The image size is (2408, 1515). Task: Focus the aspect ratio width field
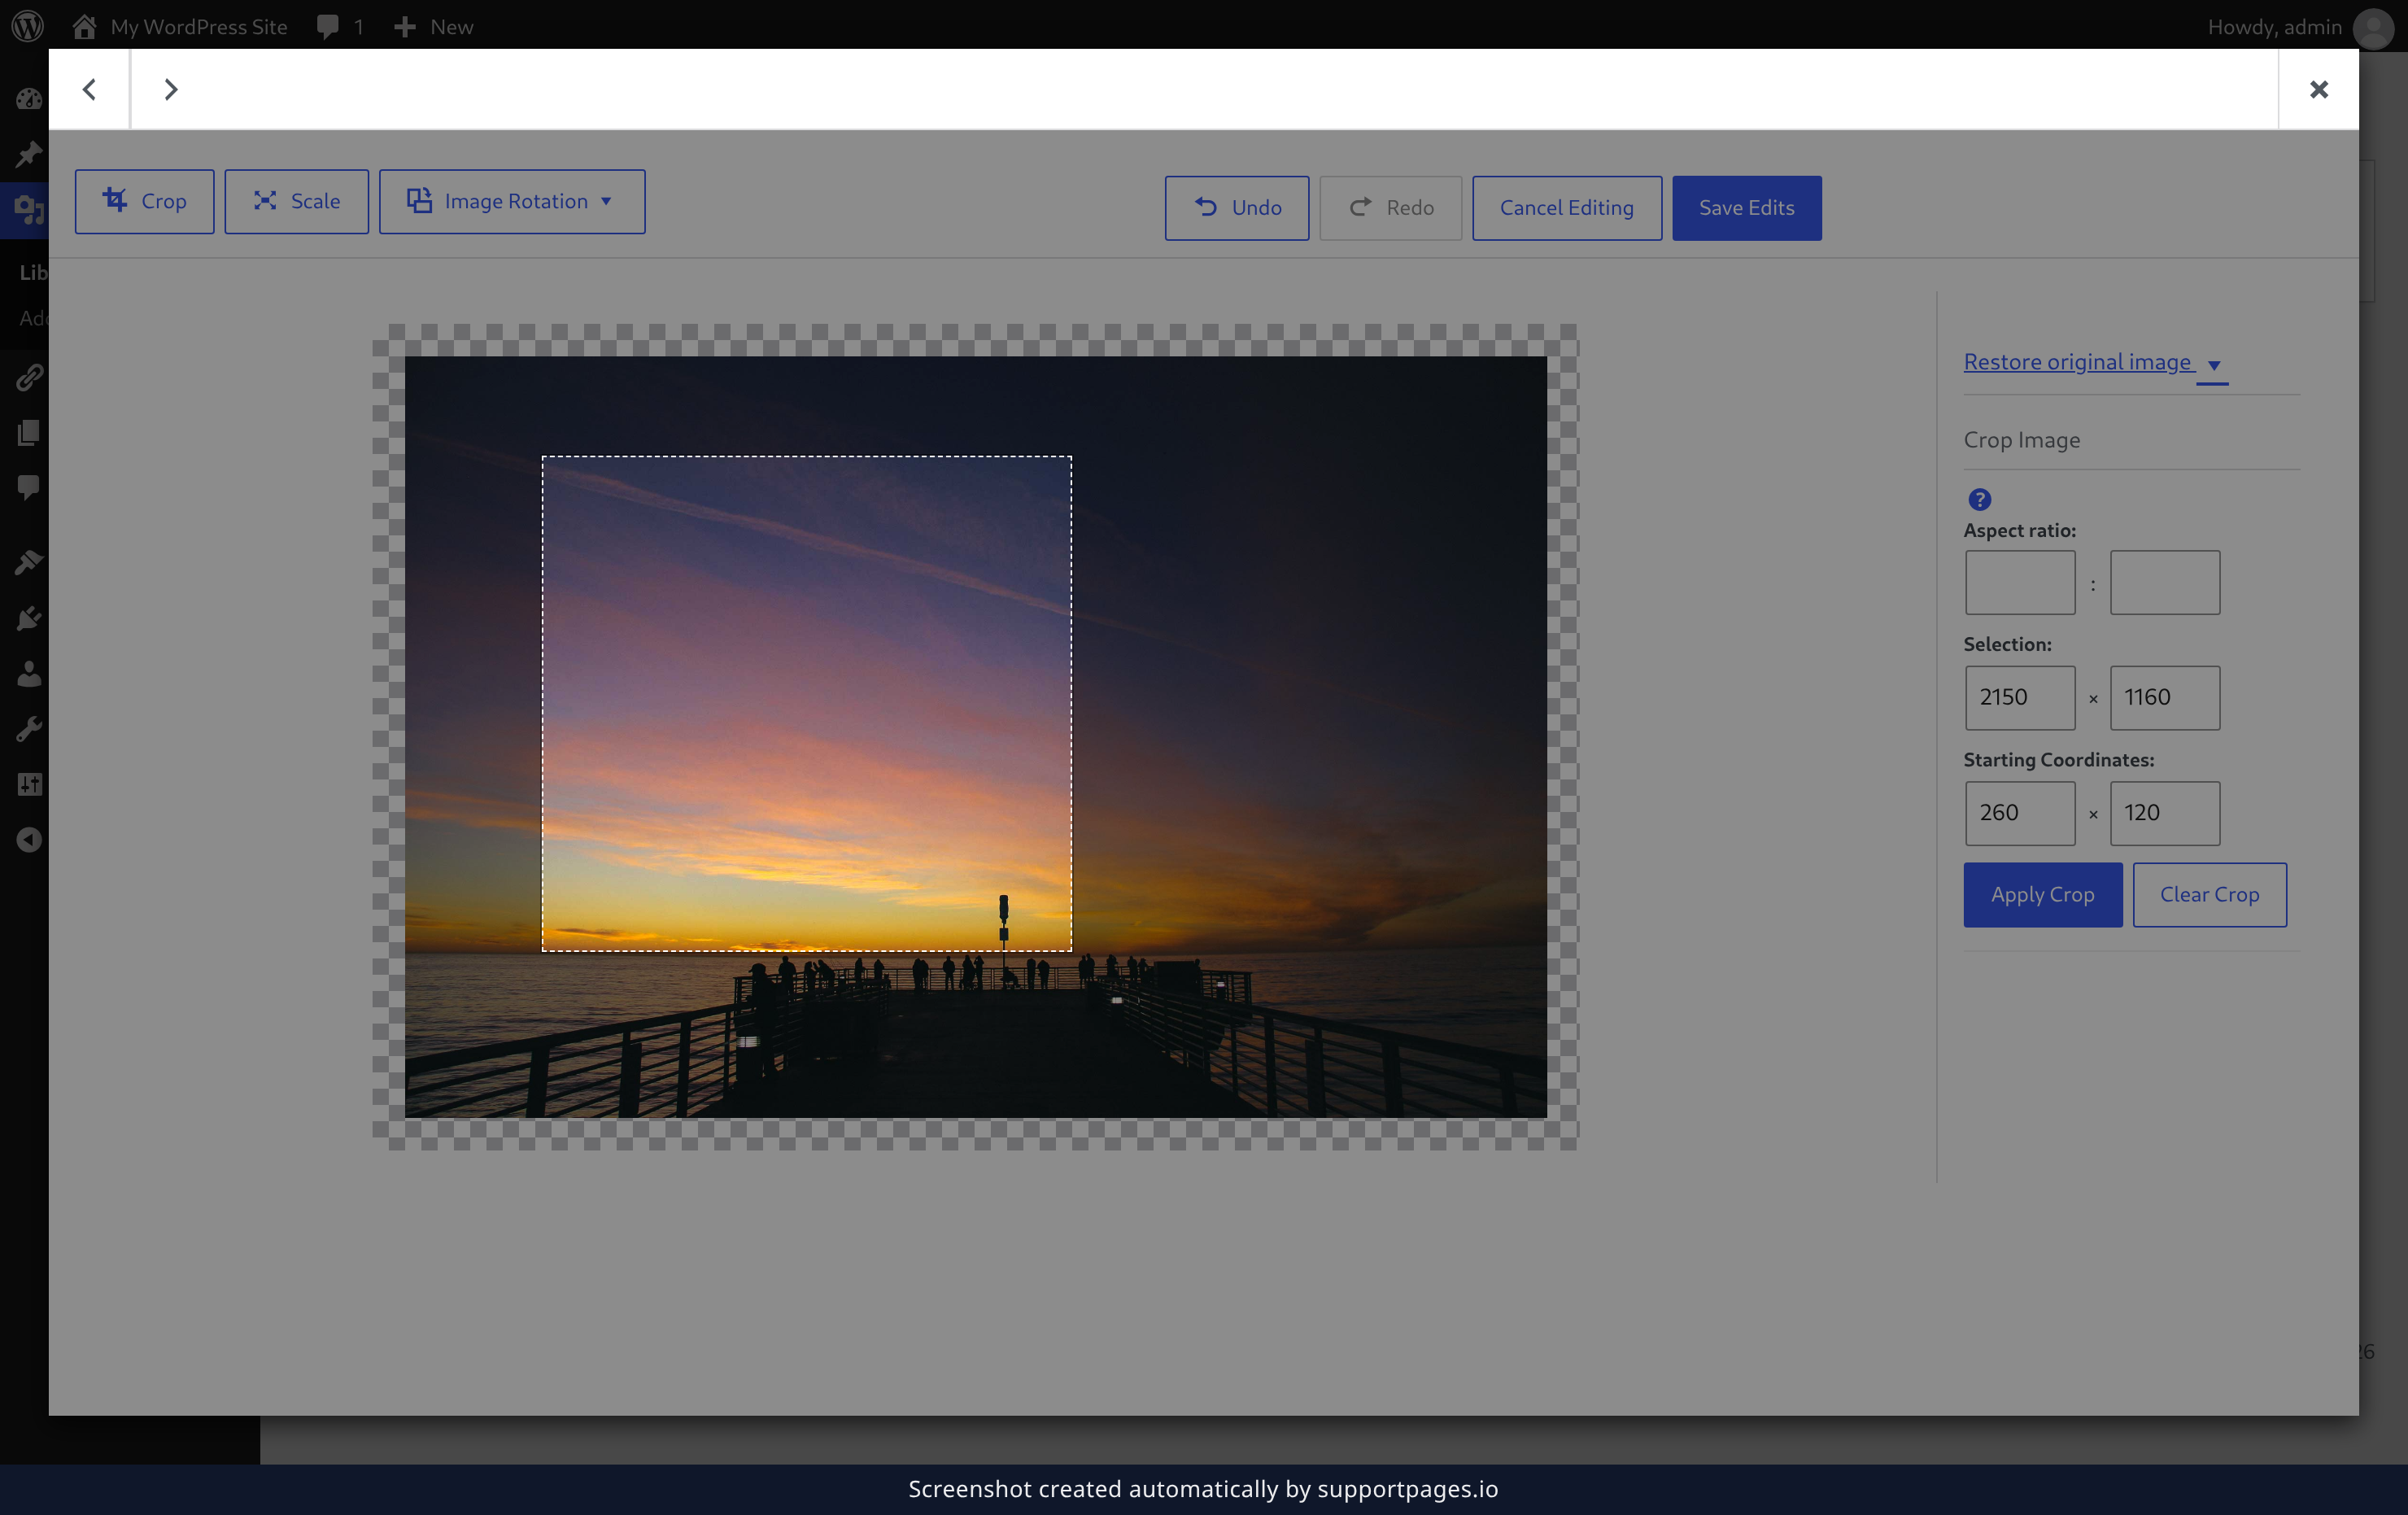pyautogui.click(x=2019, y=582)
